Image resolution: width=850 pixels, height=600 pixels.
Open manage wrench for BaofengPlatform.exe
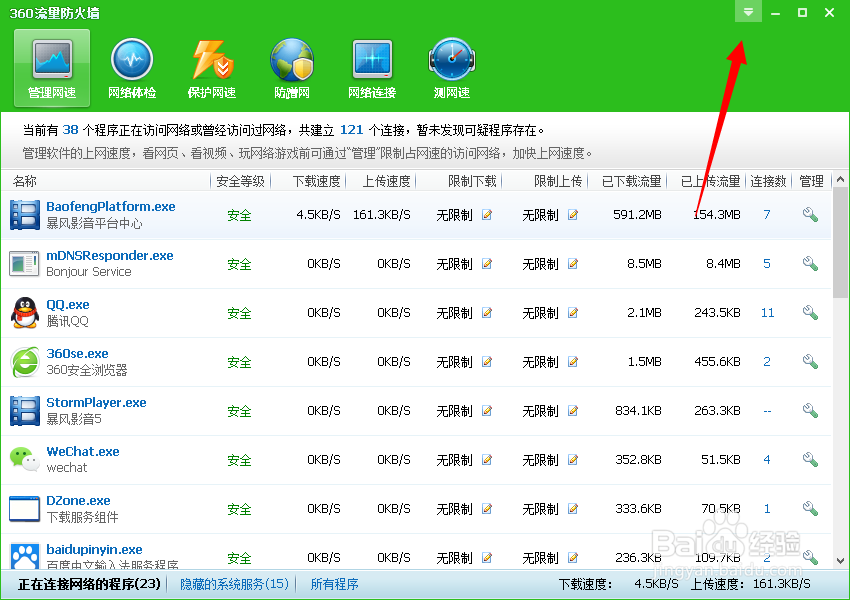tap(810, 215)
